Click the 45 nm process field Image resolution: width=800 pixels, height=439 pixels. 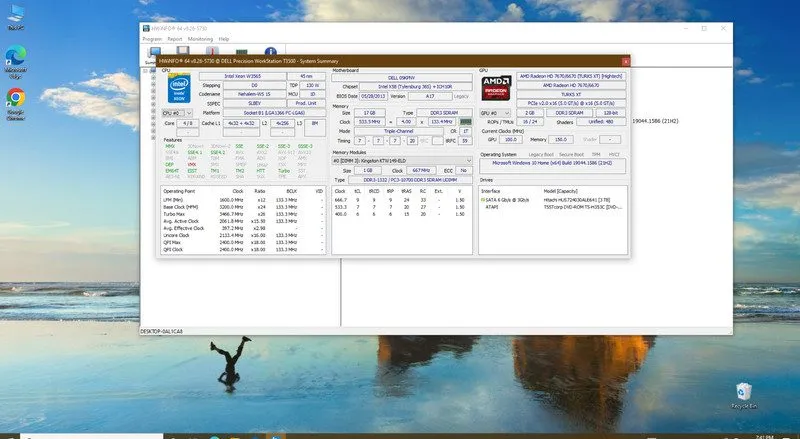[x=307, y=76]
